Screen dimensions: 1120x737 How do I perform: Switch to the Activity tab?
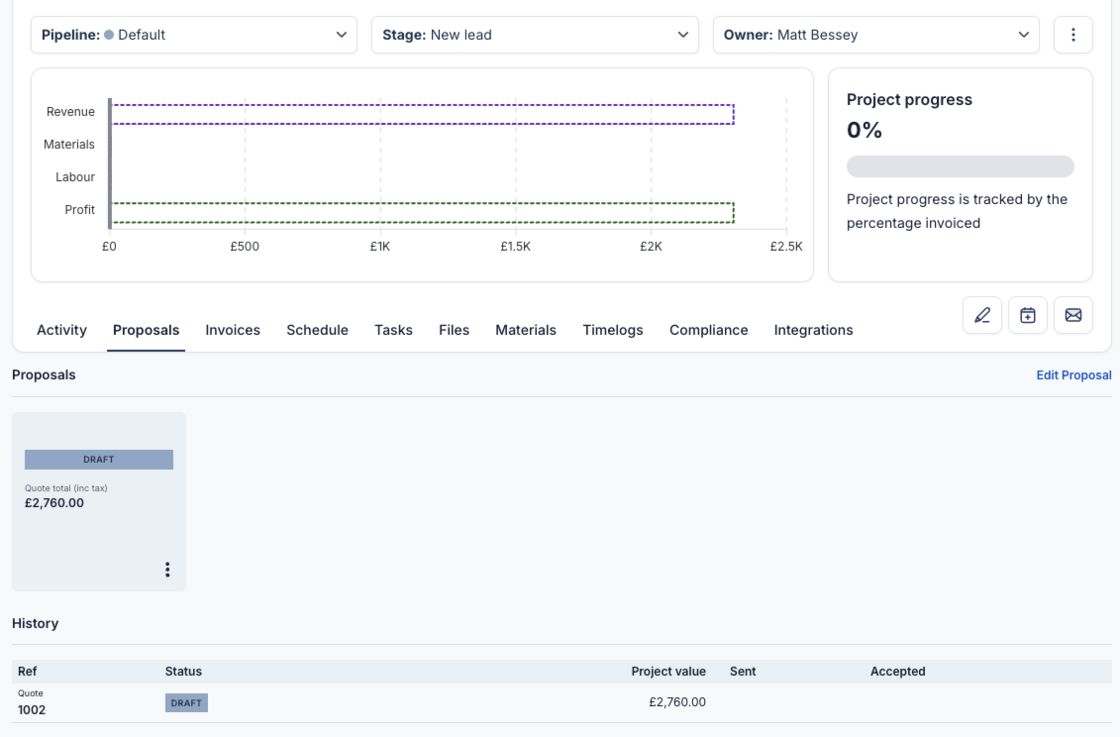tap(62, 330)
